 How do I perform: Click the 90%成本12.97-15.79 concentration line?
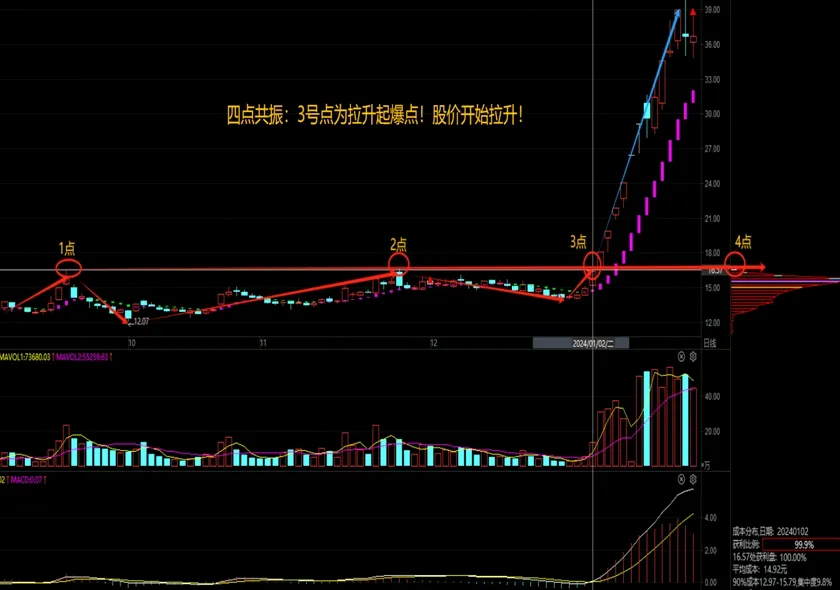pos(783,581)
